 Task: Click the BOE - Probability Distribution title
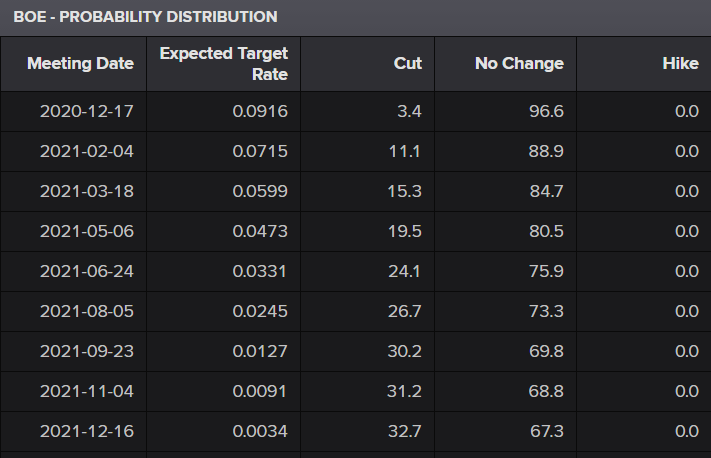[x=145, y=17]
